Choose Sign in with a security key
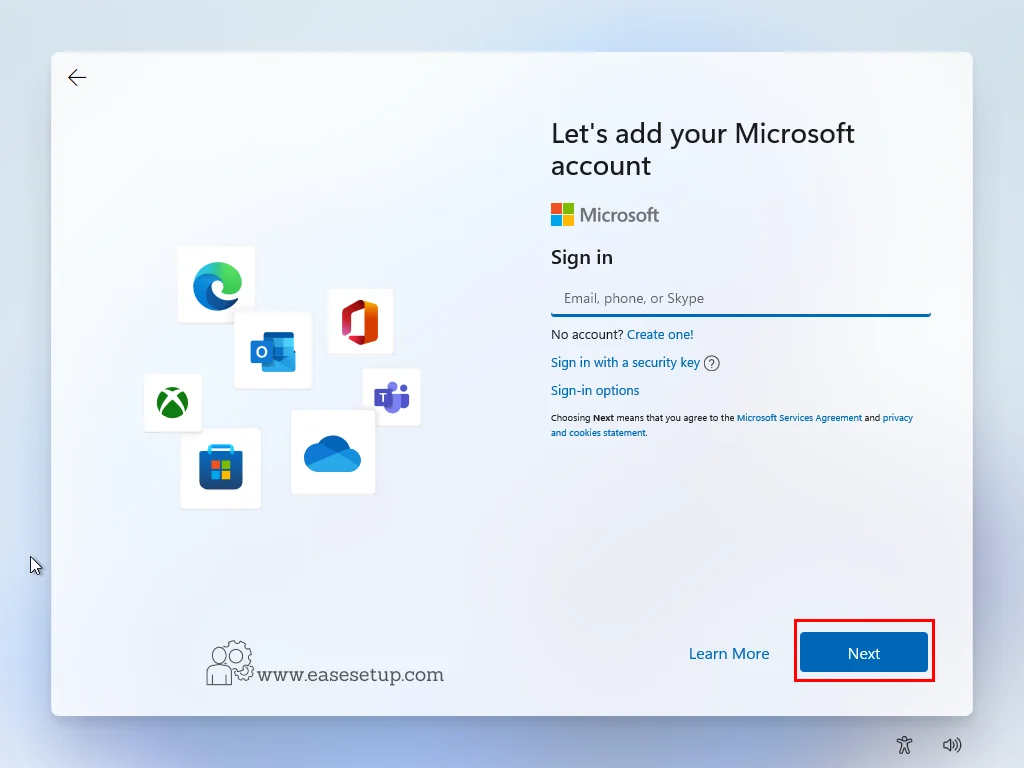 point(625,362)
